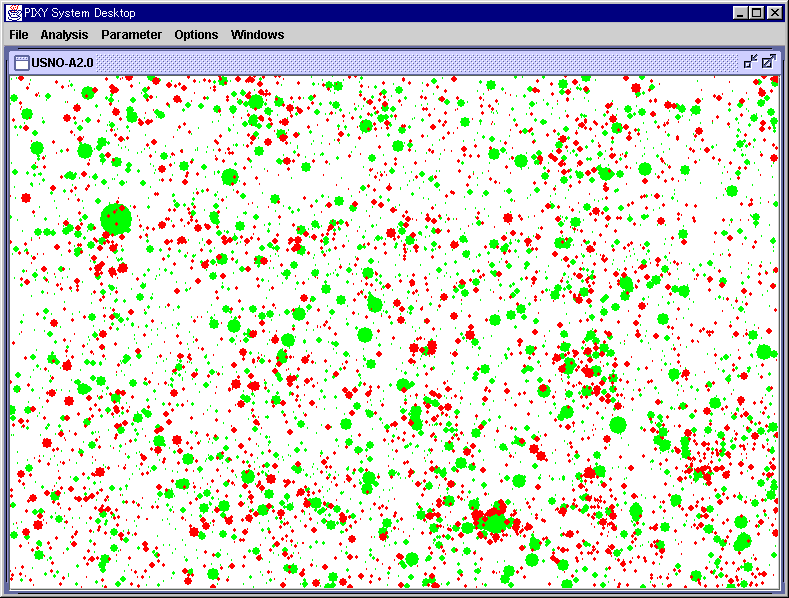Open the Parameter menu
Image resolution: width=789 pixels, height=598 pixels.
[x=131, y=35]
